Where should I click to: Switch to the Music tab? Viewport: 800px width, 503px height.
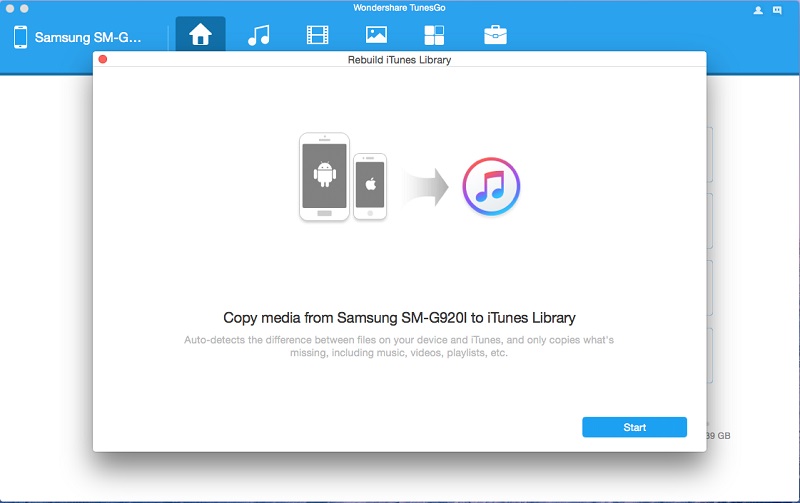pos(259,36)
